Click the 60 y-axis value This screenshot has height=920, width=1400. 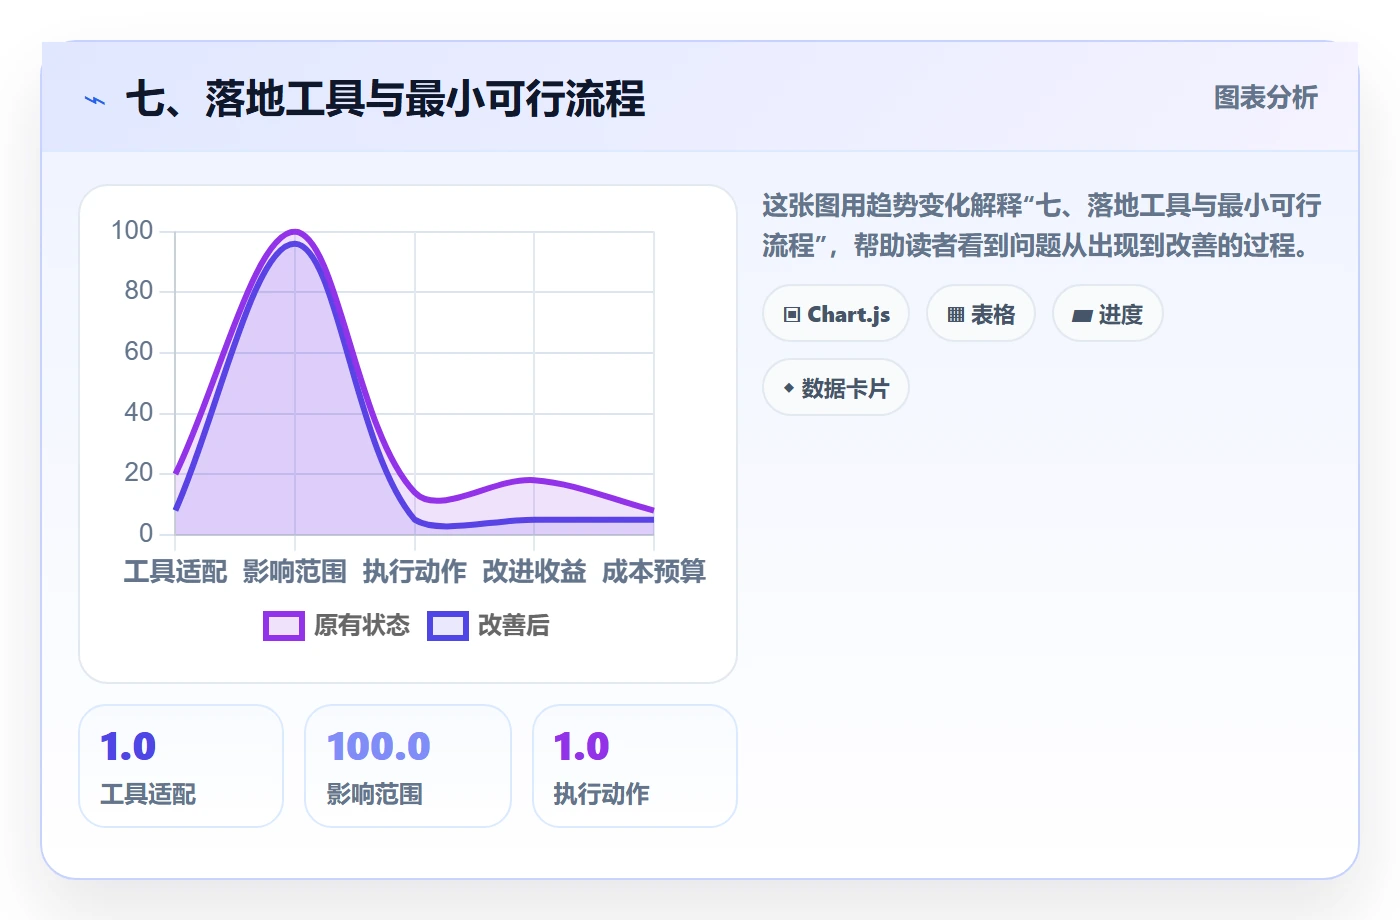pyautogui.click(x=139, y=352)
